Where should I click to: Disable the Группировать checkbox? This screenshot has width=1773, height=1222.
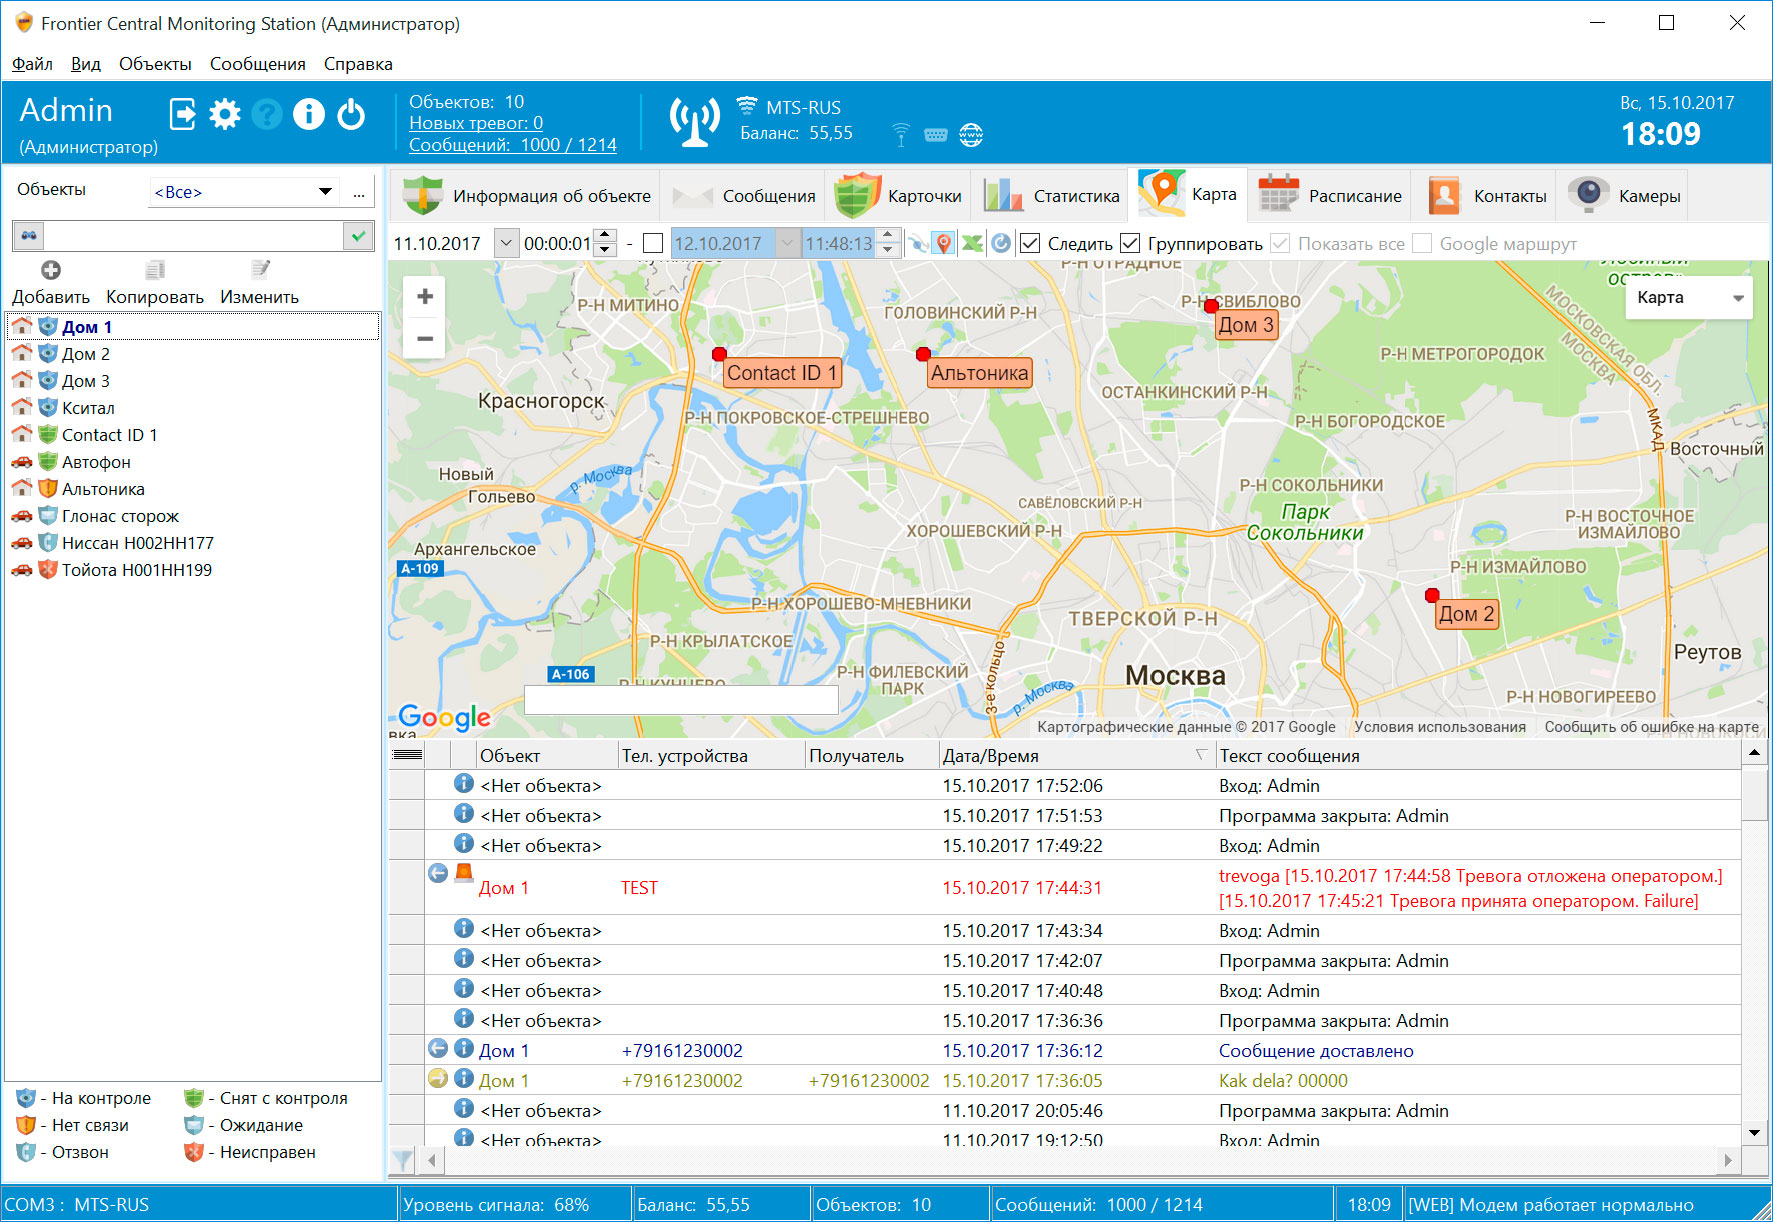pyautogui.click(x=1131, y=243)
